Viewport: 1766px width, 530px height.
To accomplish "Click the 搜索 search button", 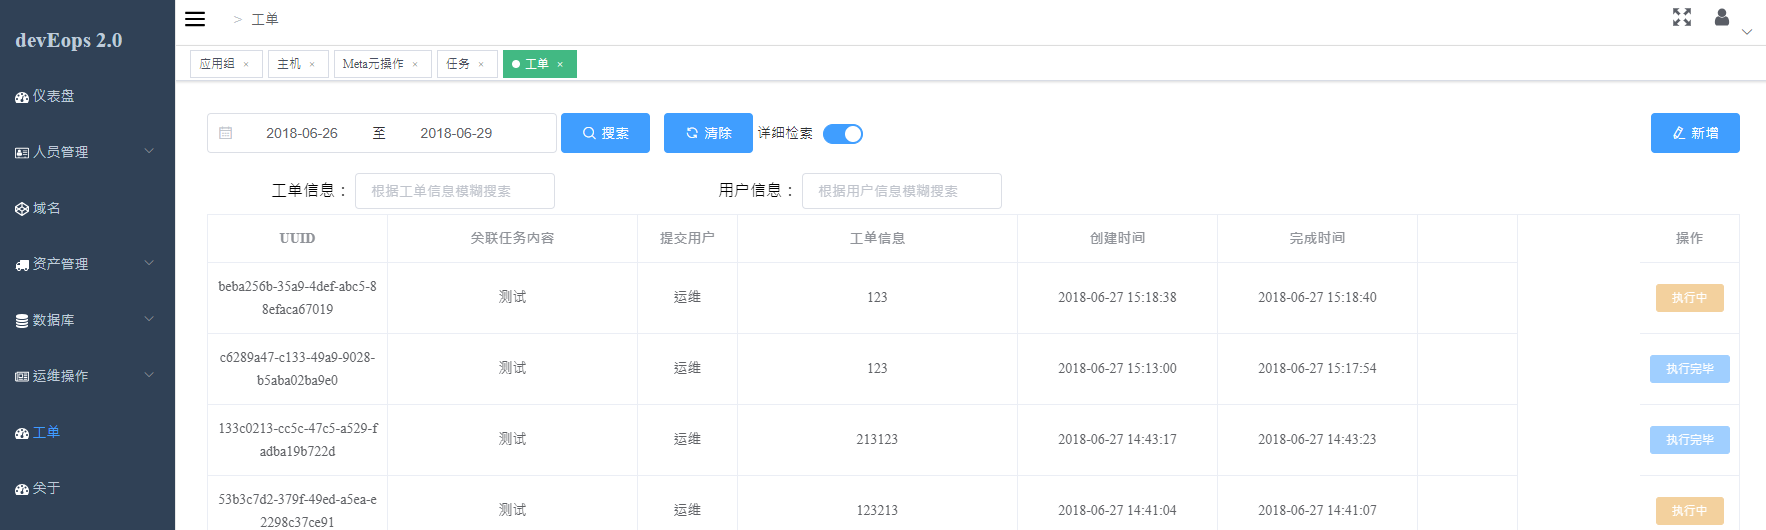I will tap(605, 133).
